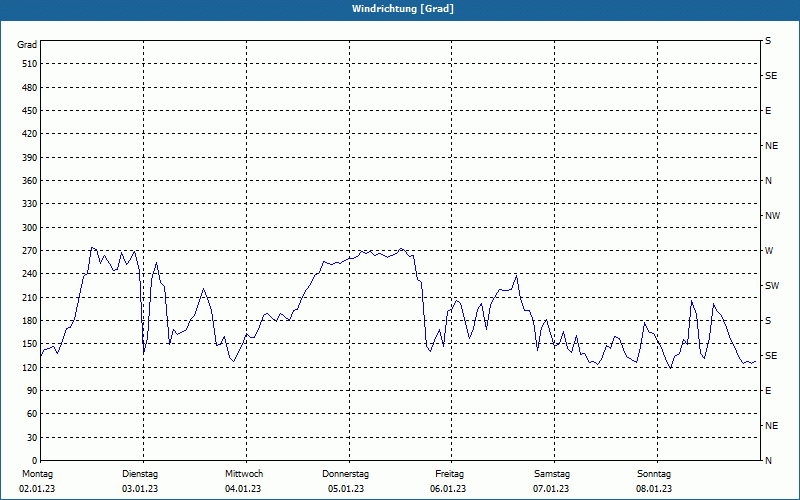The image size is (800, 500).
Task: Click the 'NE' compass label at 45 degrees
Action: [x=771, y=426]
